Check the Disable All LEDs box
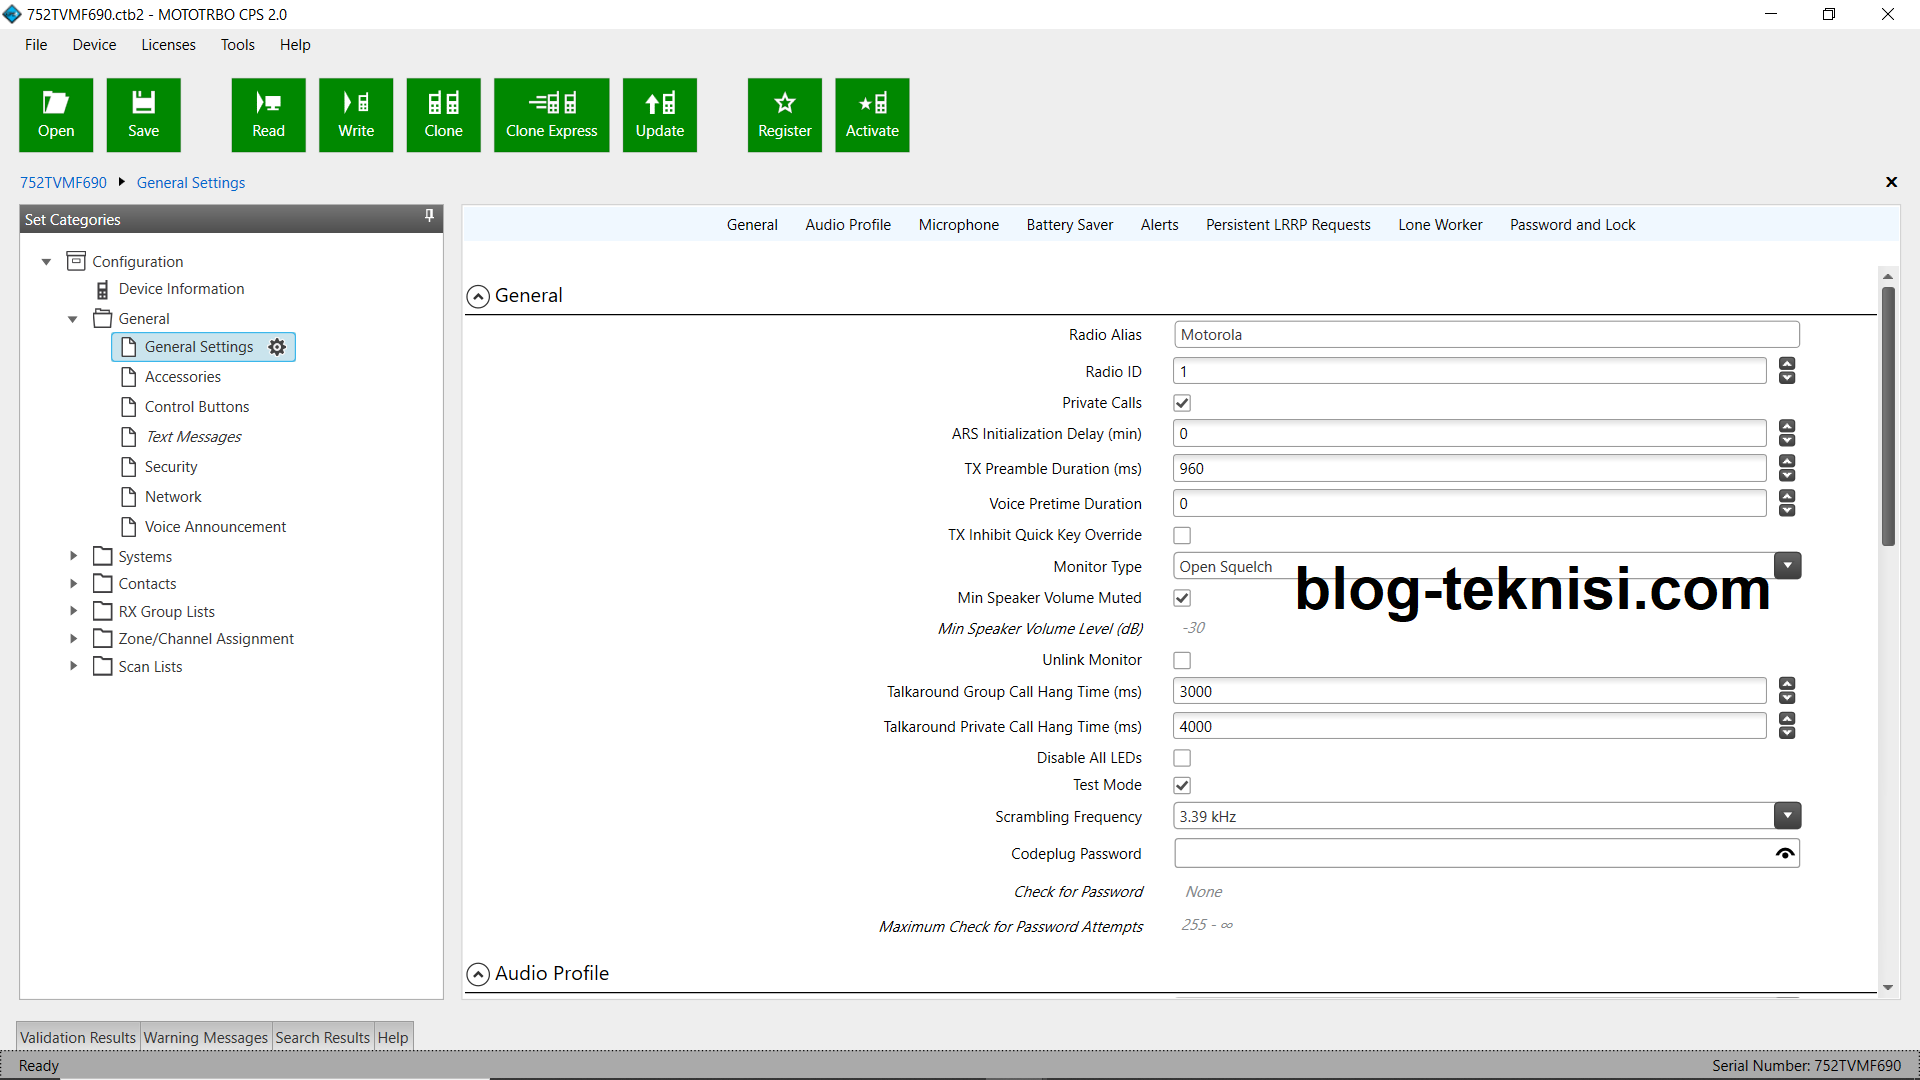The width and height of the screenshot is (1920, 1080). (x=1182, y=758)
